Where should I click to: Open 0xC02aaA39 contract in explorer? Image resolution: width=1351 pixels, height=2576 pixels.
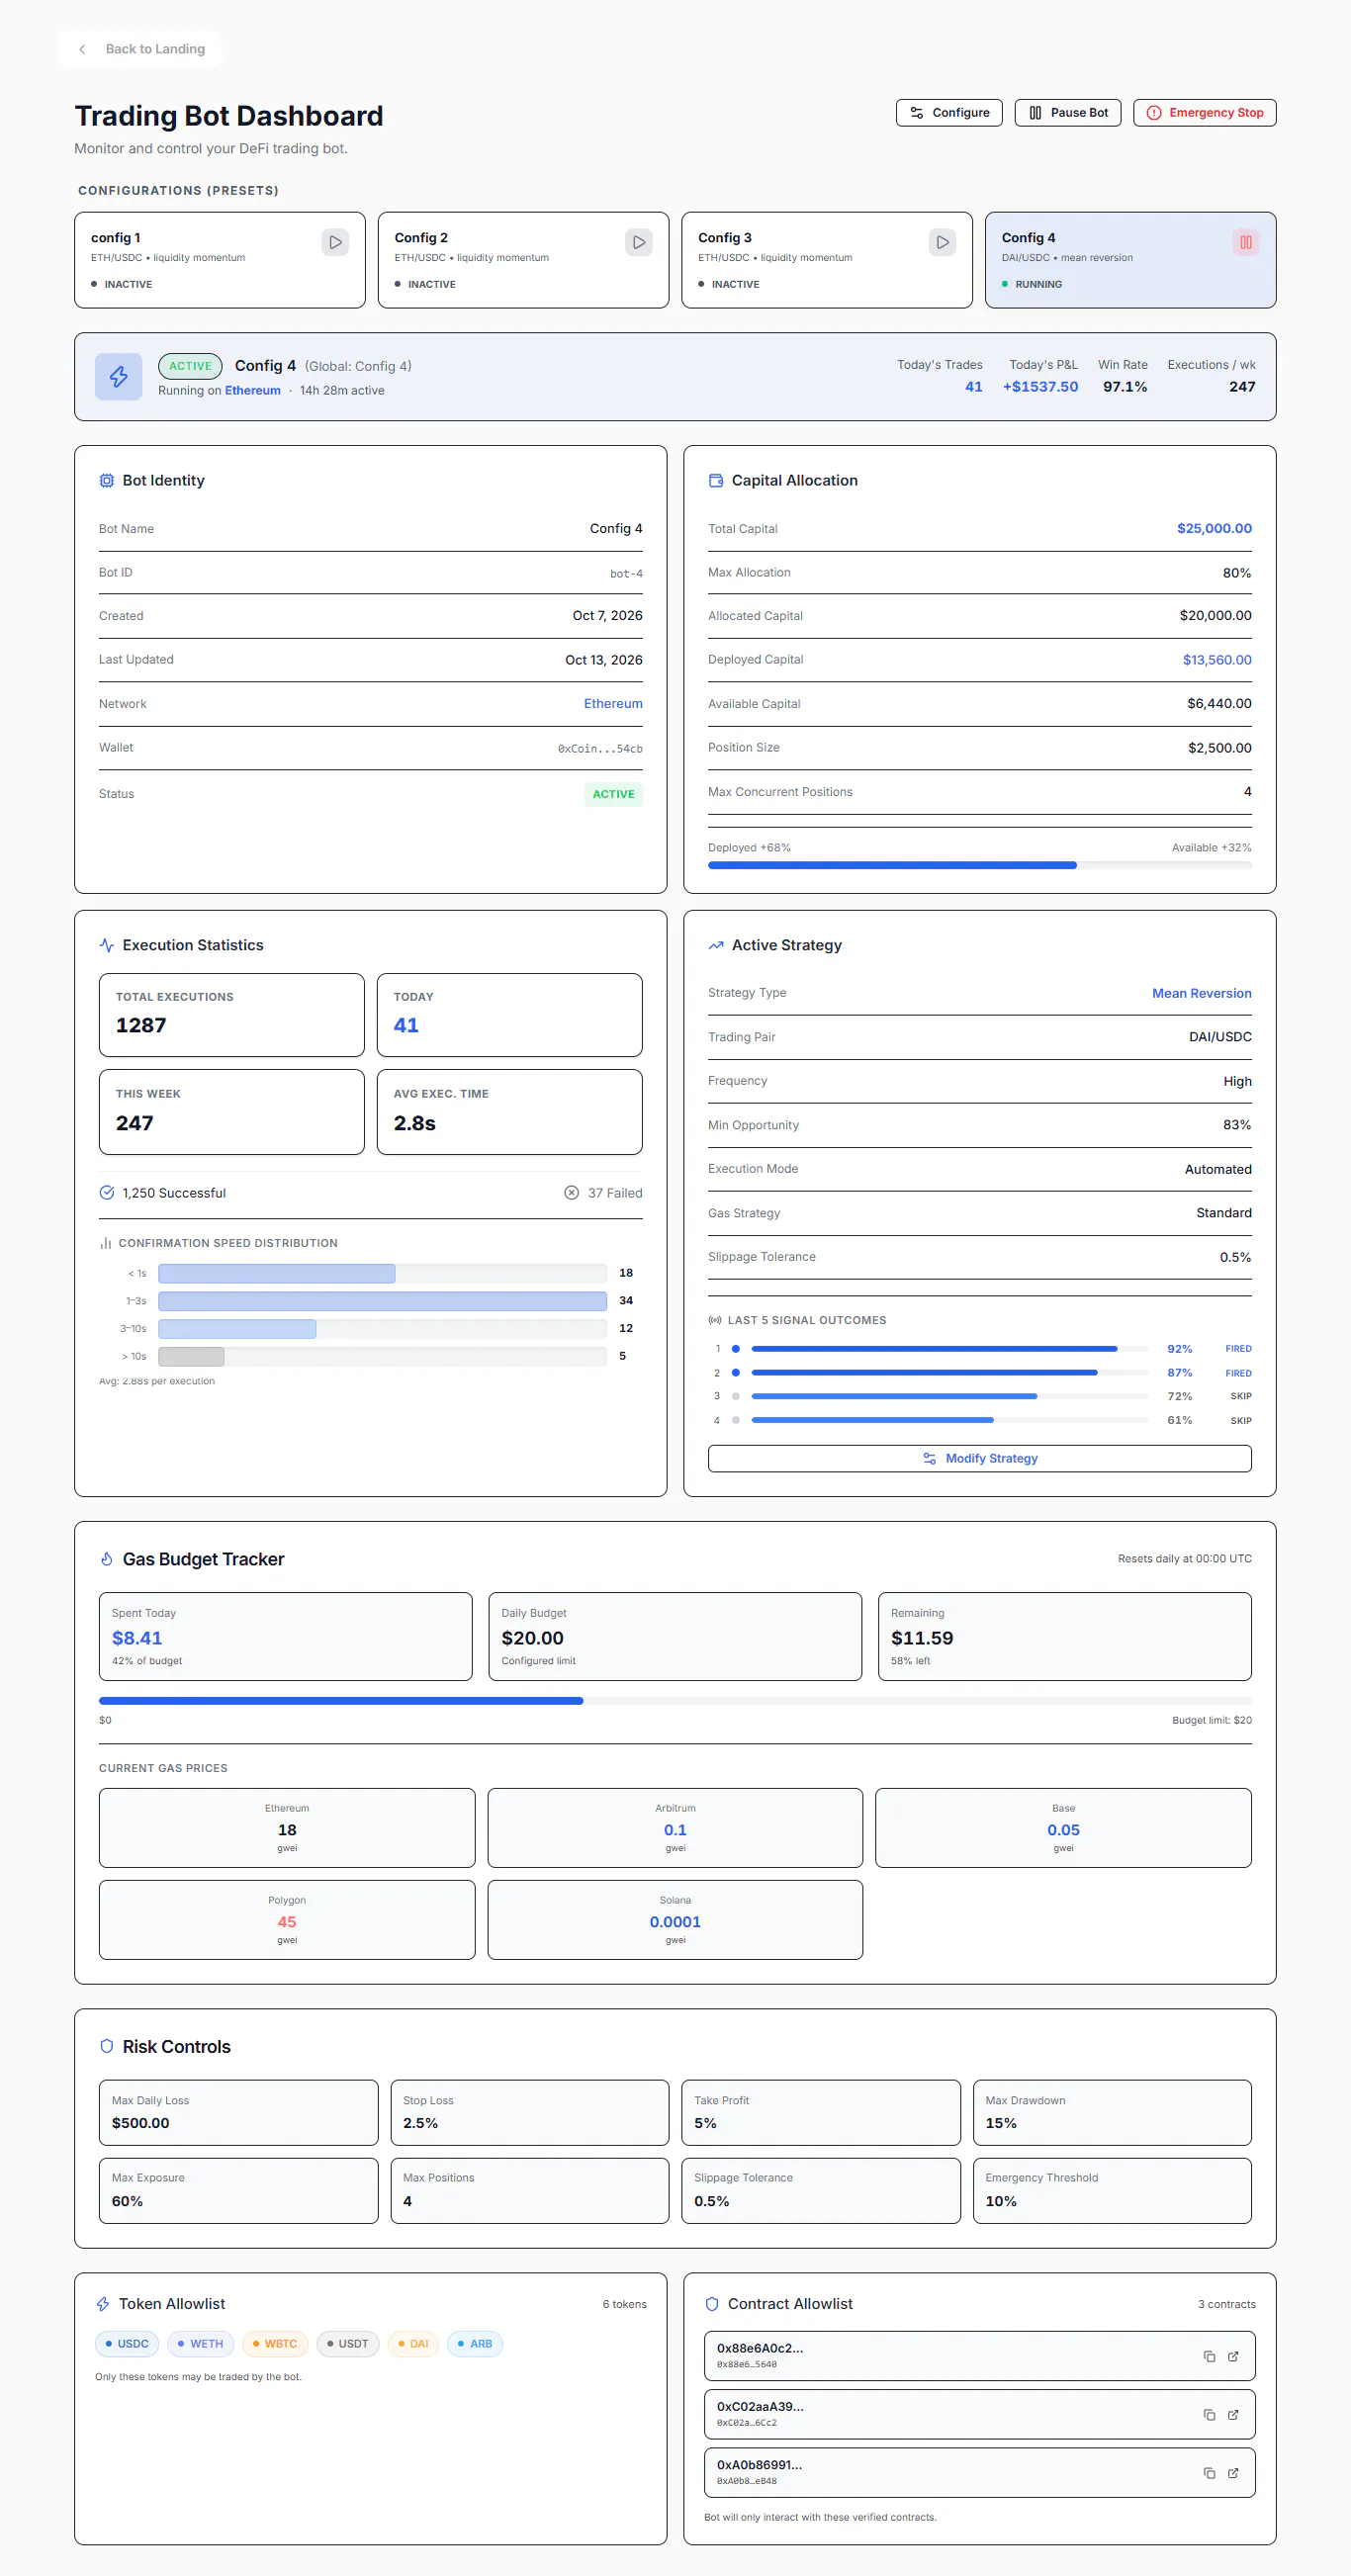[x=1233, y=2415]
